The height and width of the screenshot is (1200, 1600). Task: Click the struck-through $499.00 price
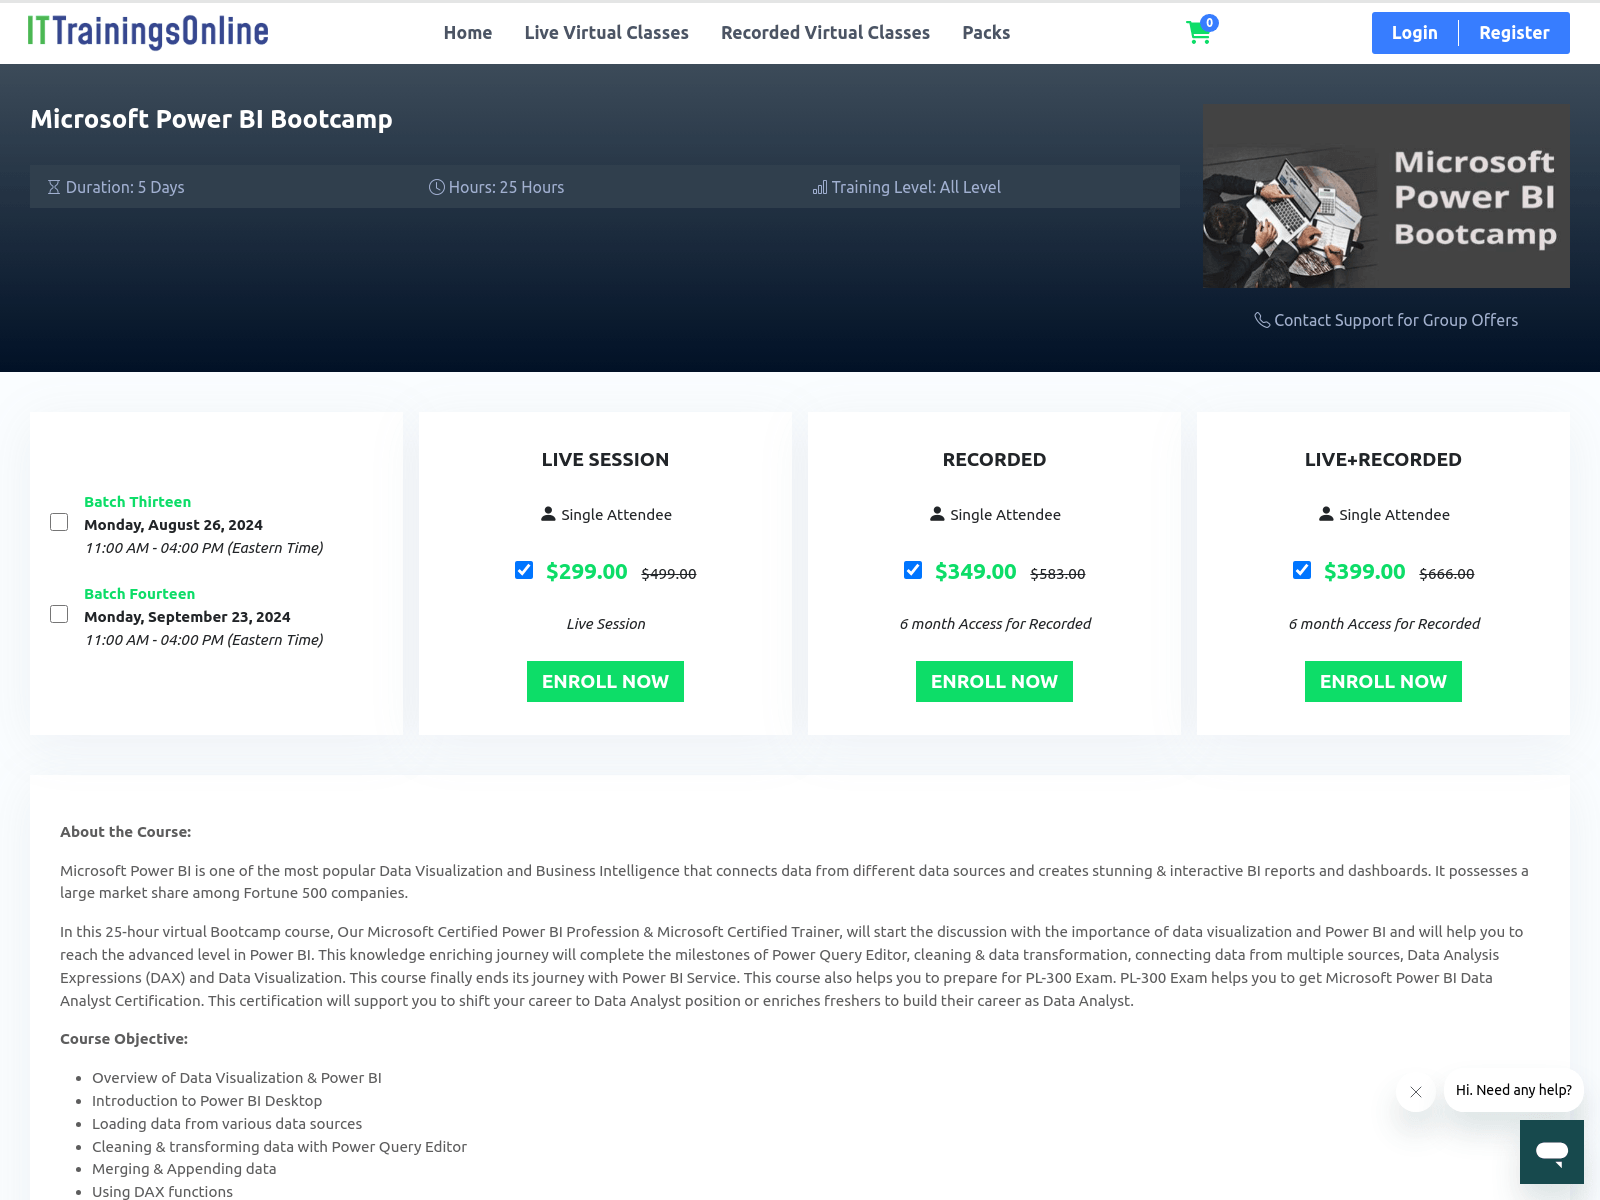coord(669,574)
